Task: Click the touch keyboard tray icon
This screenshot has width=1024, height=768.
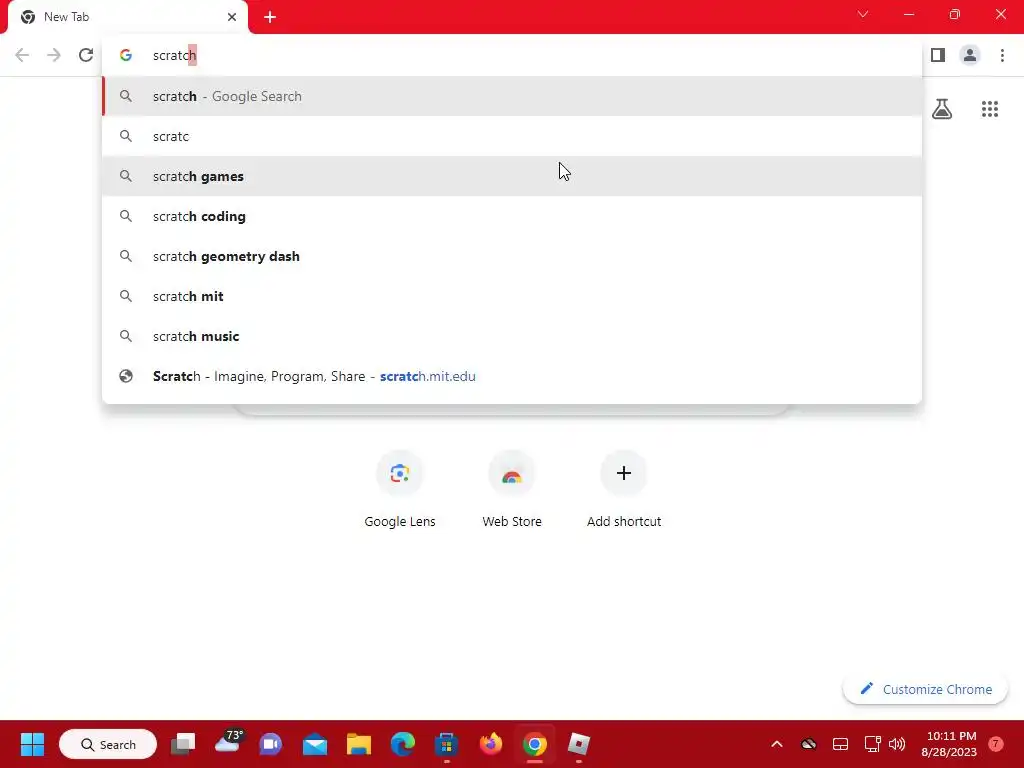Action: (x=840, y=744)
